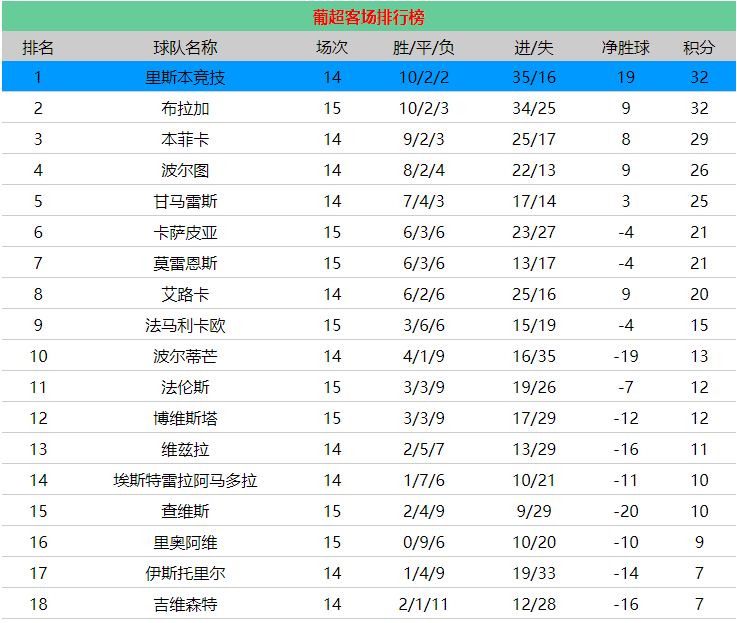
Task: Click the 艾路卡 team name
Action: click(x=185, y=294)
